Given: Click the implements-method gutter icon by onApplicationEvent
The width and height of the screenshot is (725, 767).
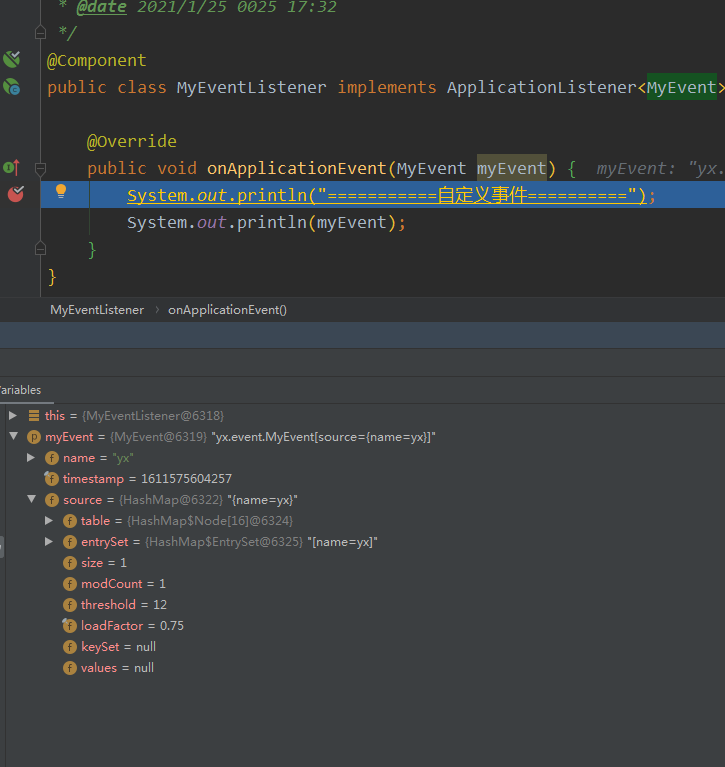Looking at the screenshot, I should point(12,168).
